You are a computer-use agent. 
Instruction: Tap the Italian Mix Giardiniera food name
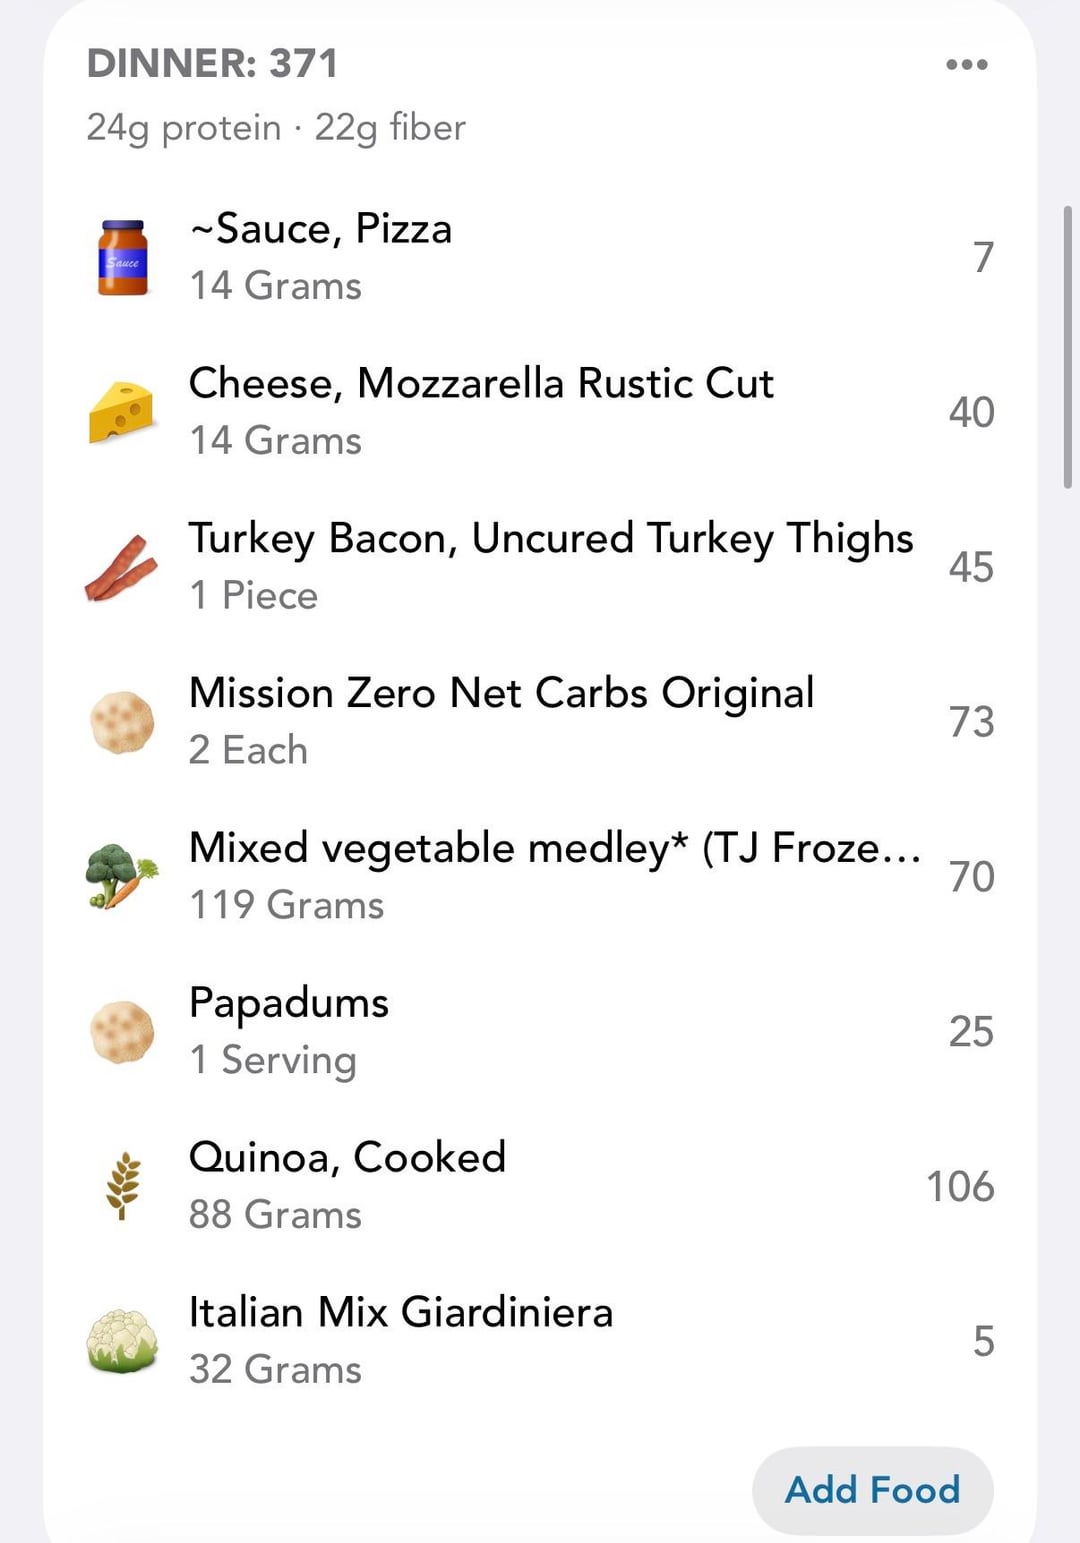tap(401, 1313)
